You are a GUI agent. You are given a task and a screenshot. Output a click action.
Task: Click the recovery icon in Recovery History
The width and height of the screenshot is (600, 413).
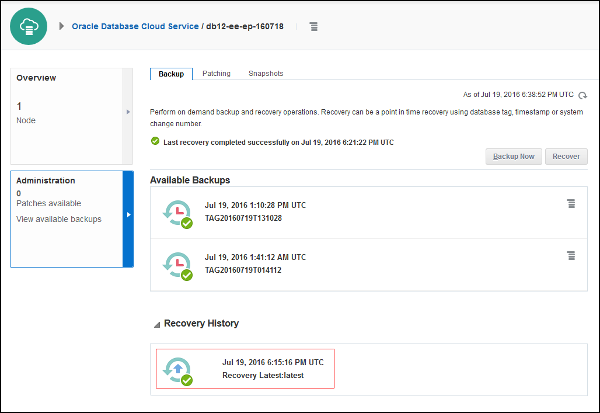pos(178,371)
